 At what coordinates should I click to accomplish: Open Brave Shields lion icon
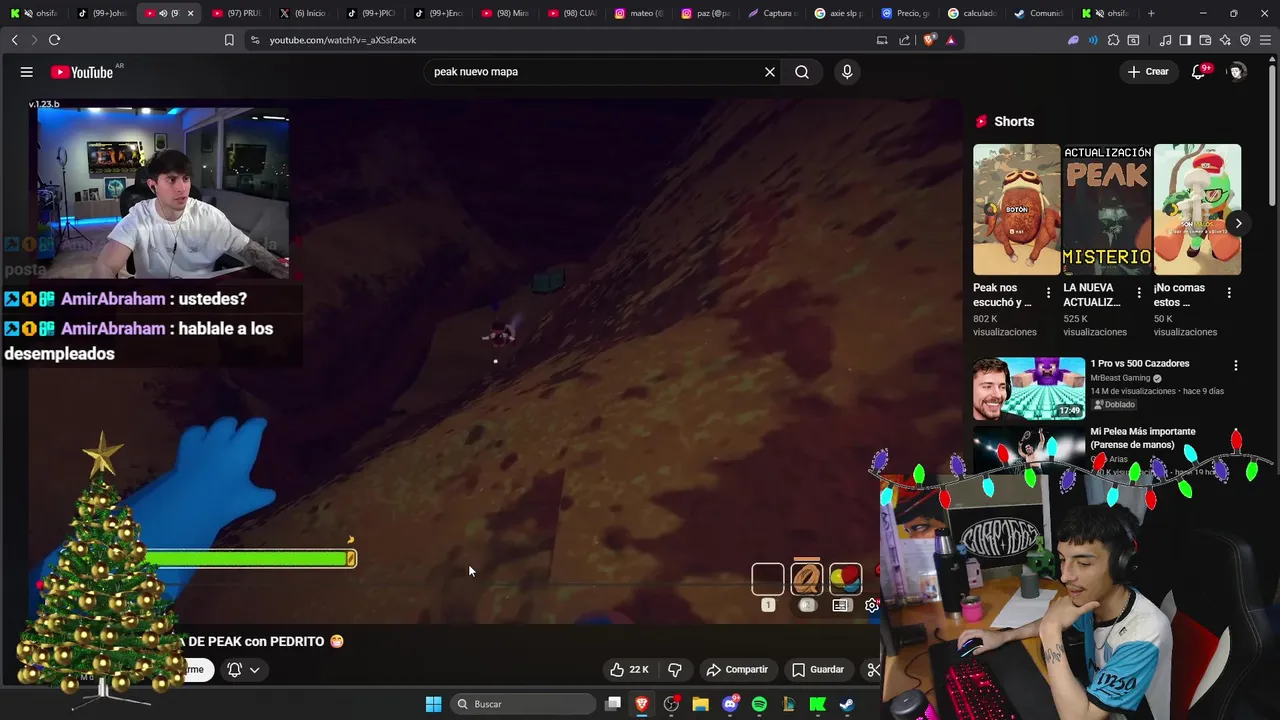coord(930,40)
